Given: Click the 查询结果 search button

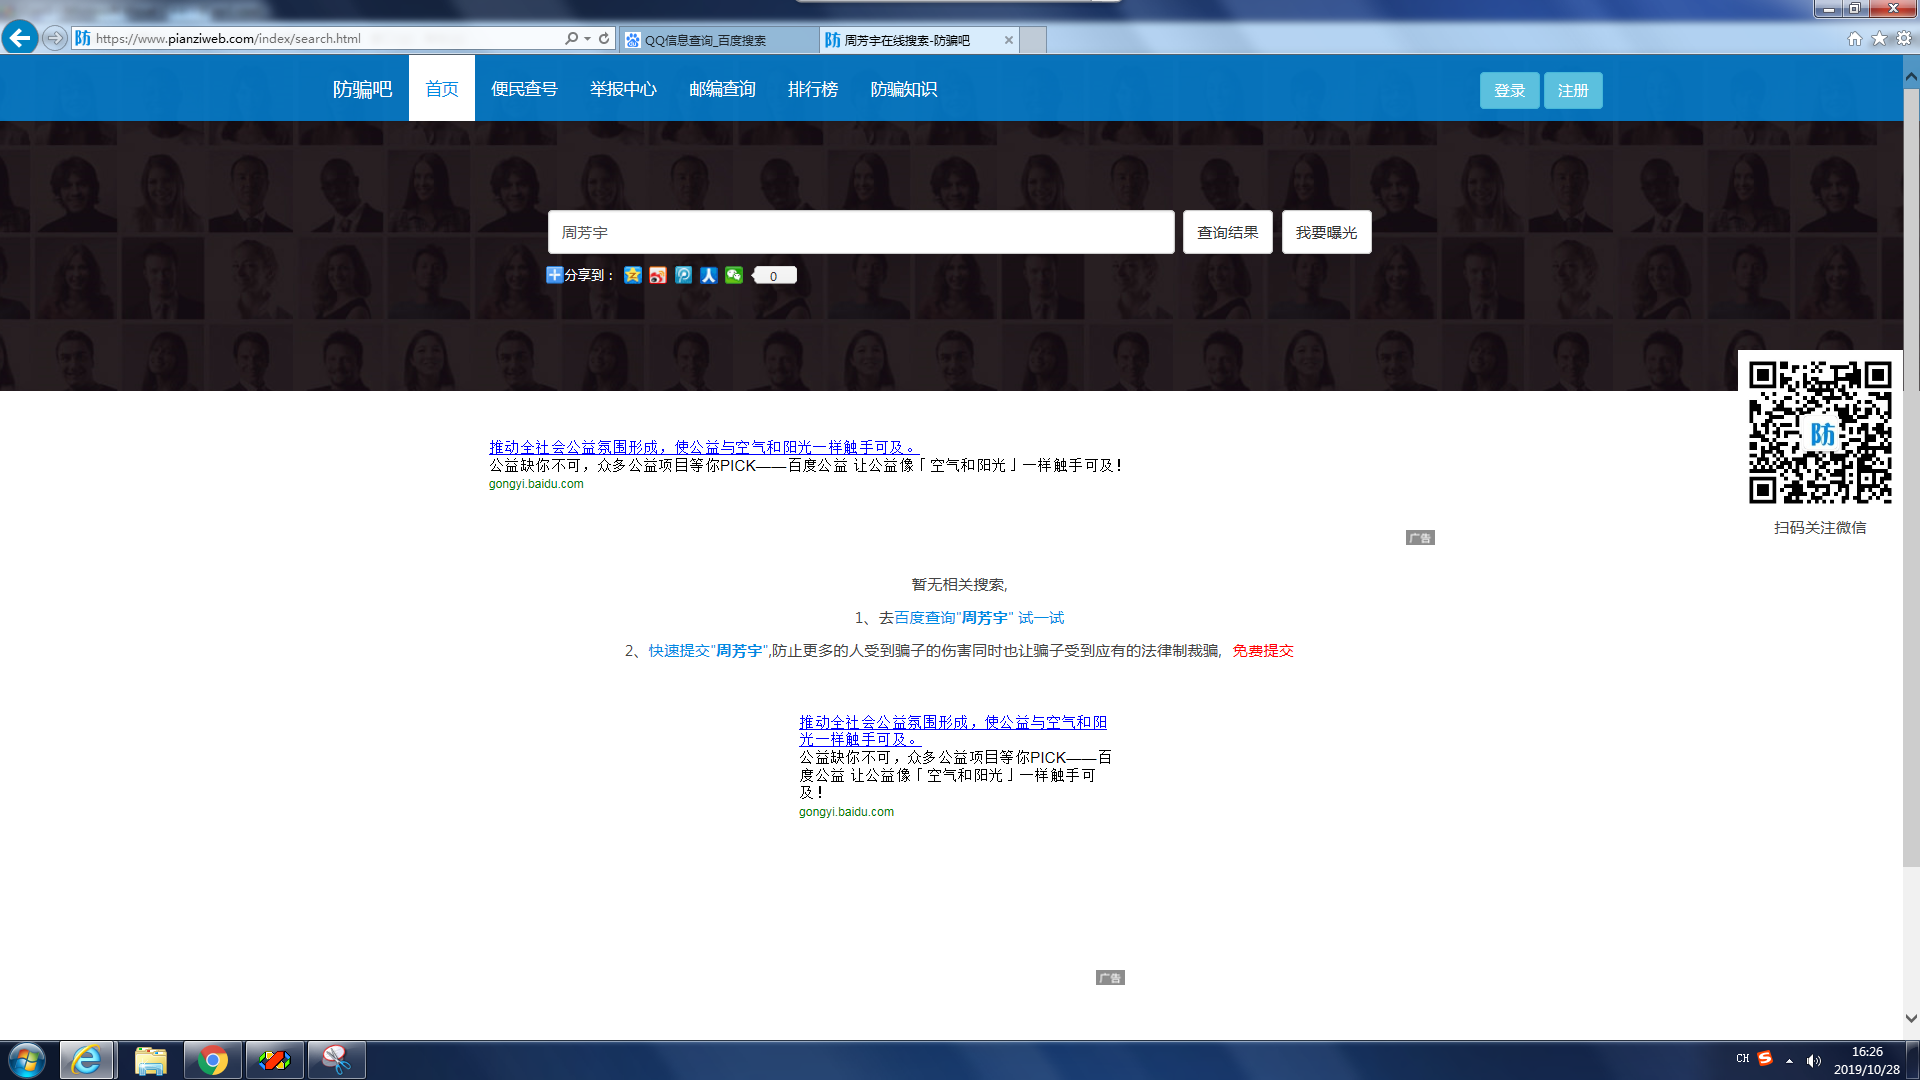Looking at the screenshot, I should [1227, 232].
